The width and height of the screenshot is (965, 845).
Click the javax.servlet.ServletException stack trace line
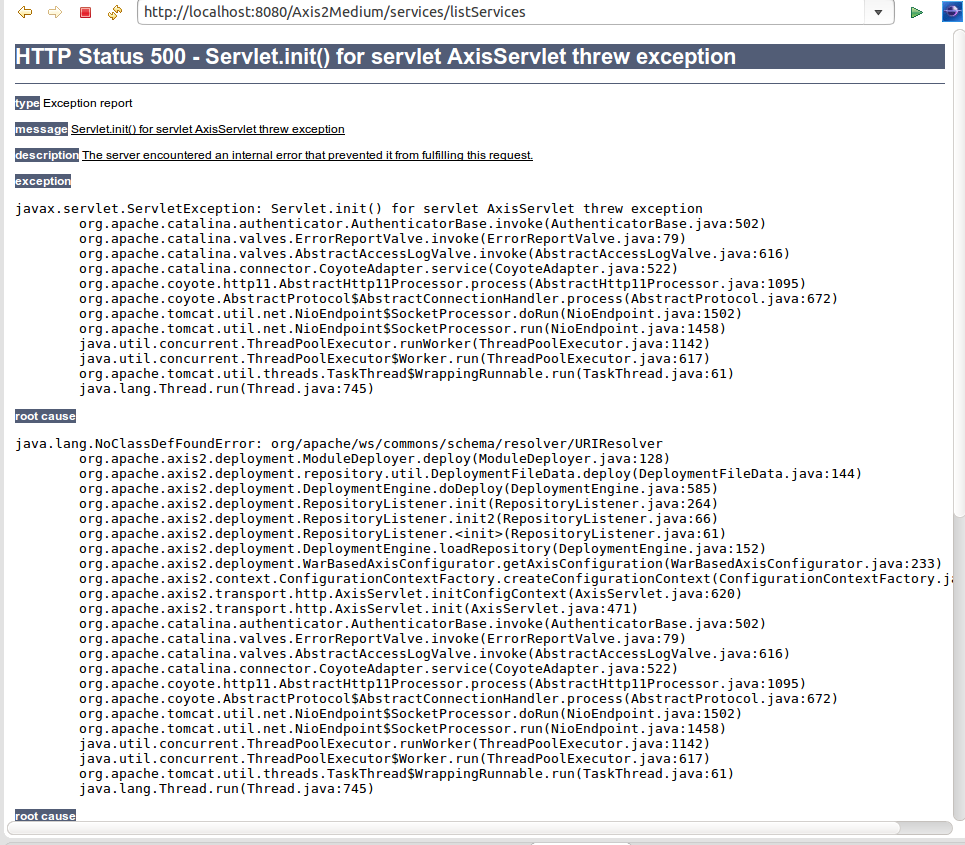point(350,208)
